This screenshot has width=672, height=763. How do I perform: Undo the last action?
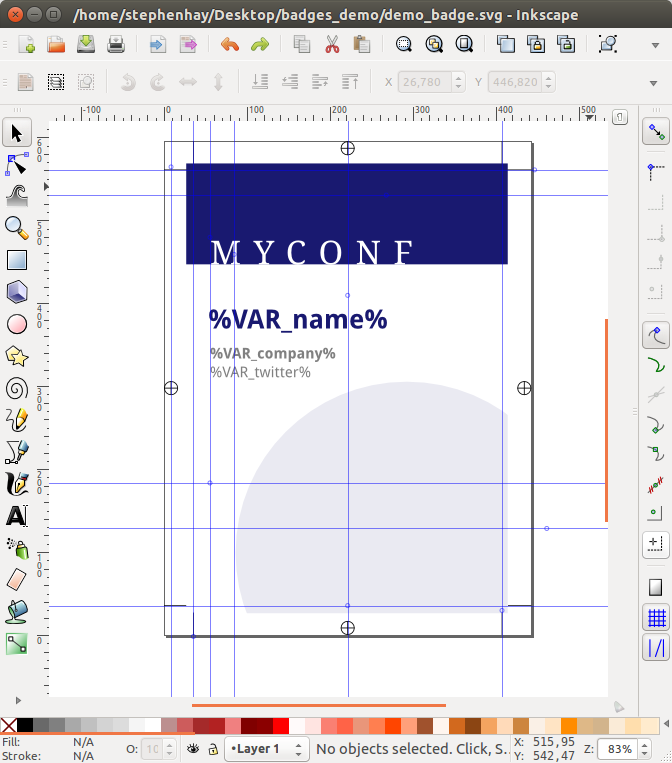(x=230, y=44)
